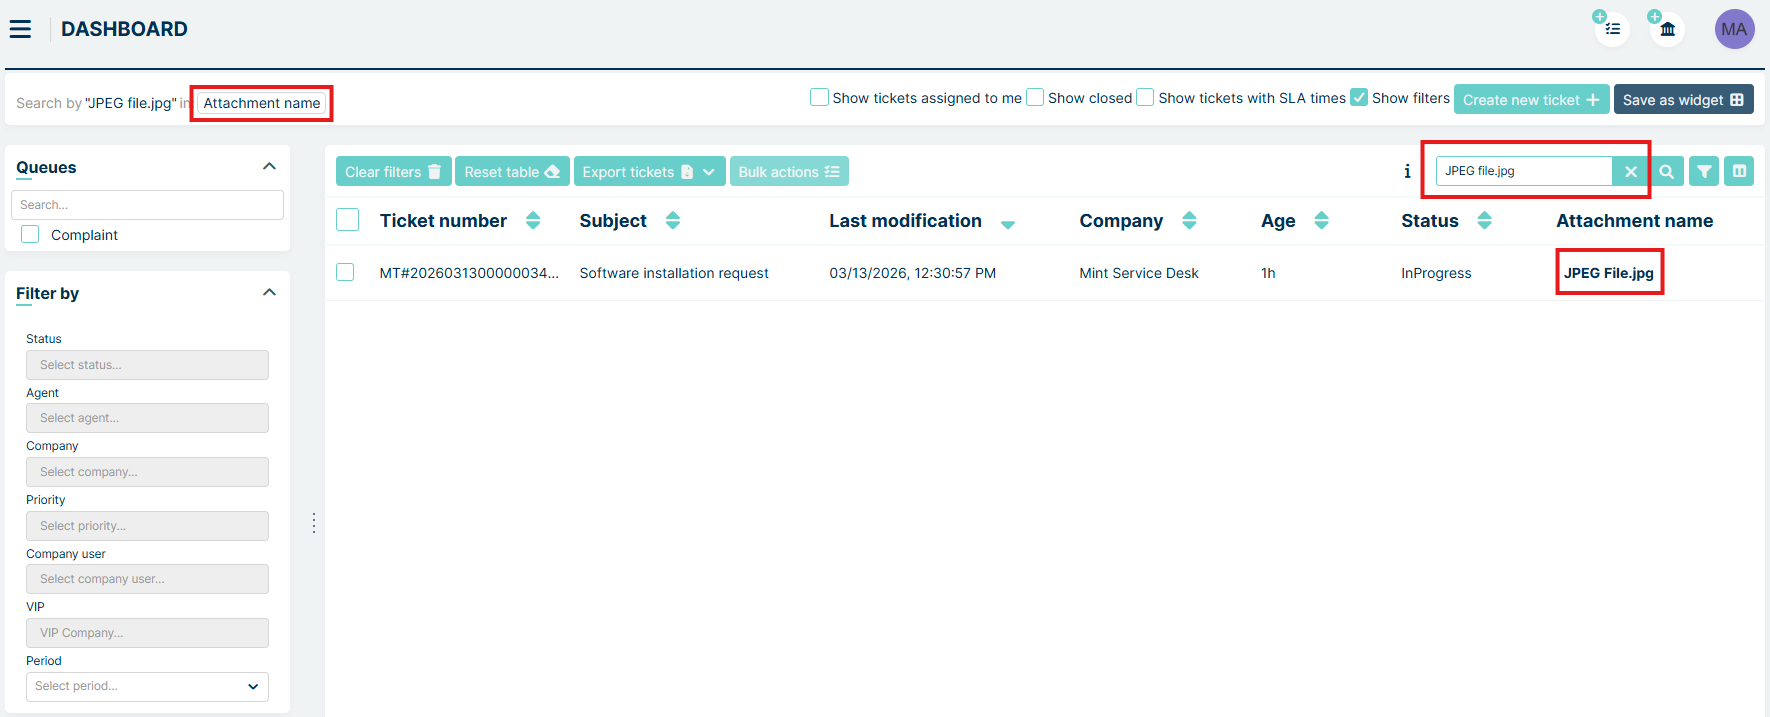Click Create new ticket button

(x=1531, y=100)
